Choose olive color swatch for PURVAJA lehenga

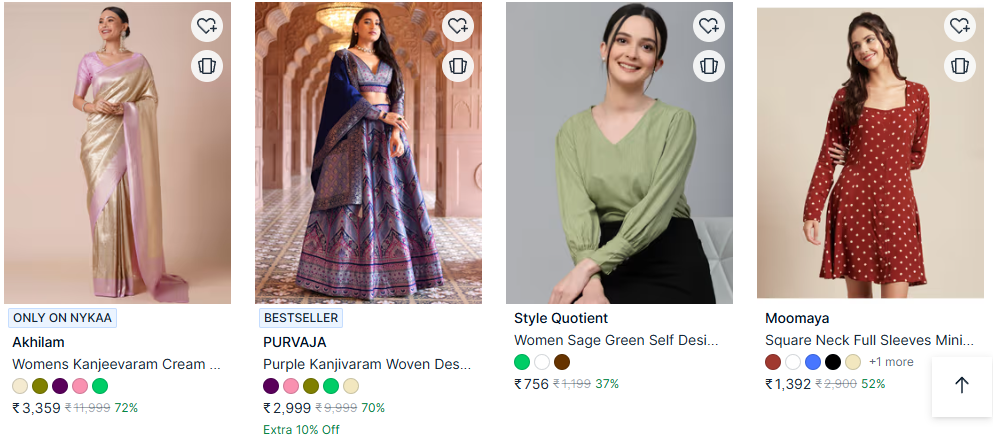pos(311,386)
